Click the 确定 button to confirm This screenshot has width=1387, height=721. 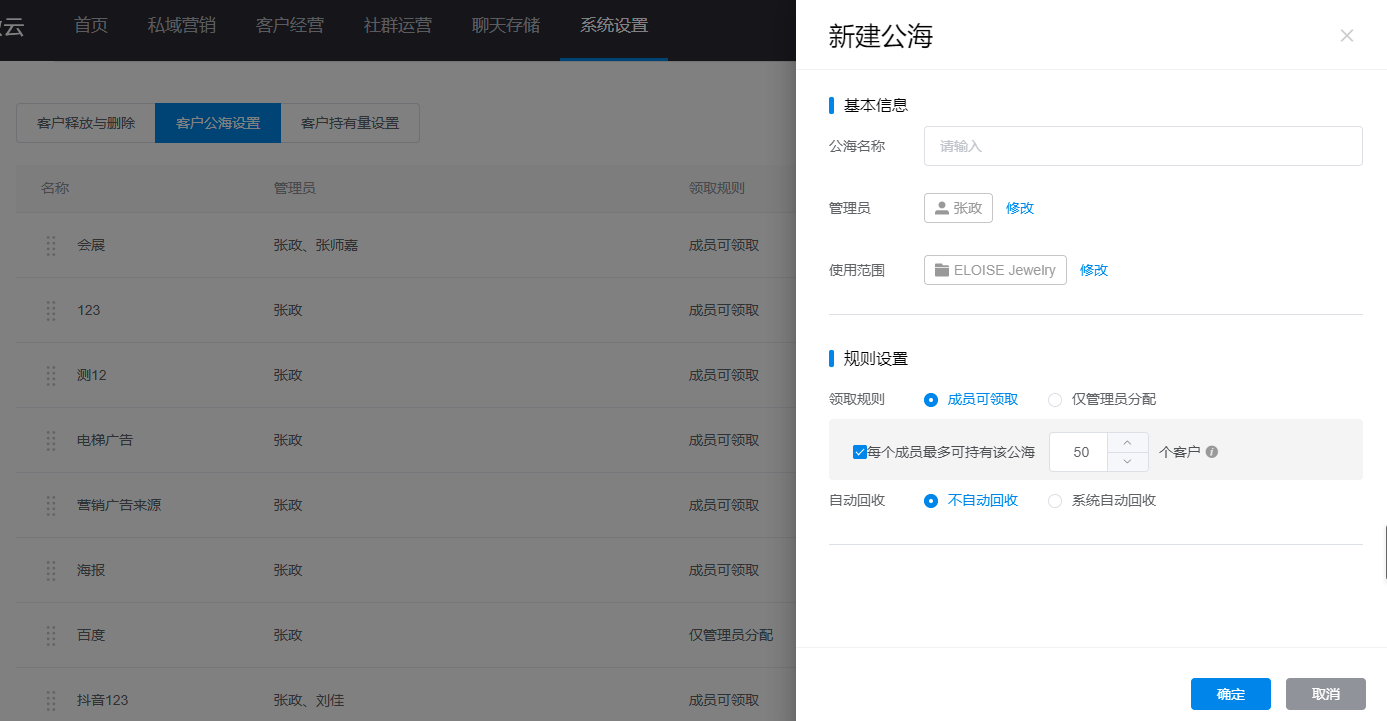coord(1230,694)
